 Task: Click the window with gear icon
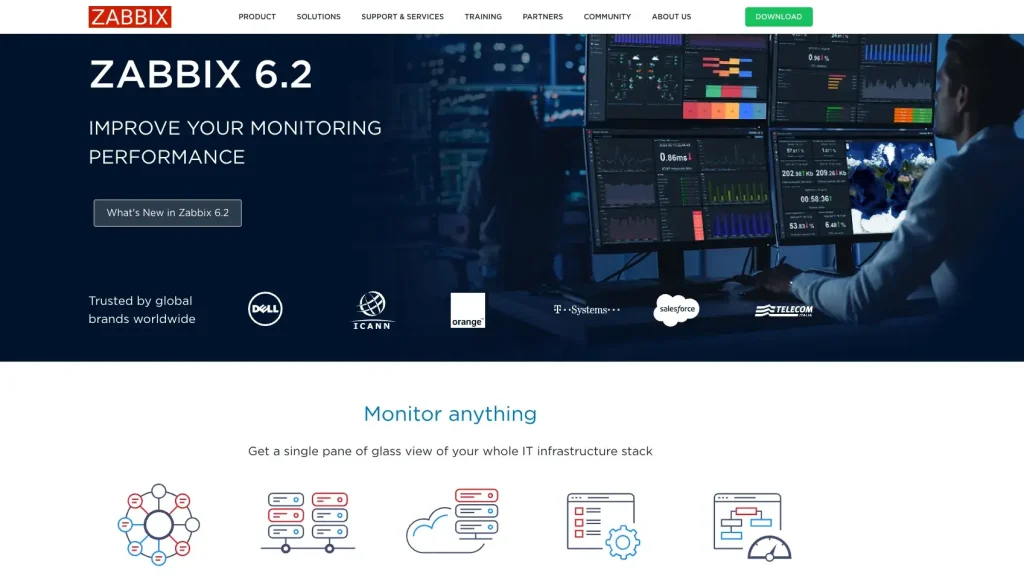point(603,526)
